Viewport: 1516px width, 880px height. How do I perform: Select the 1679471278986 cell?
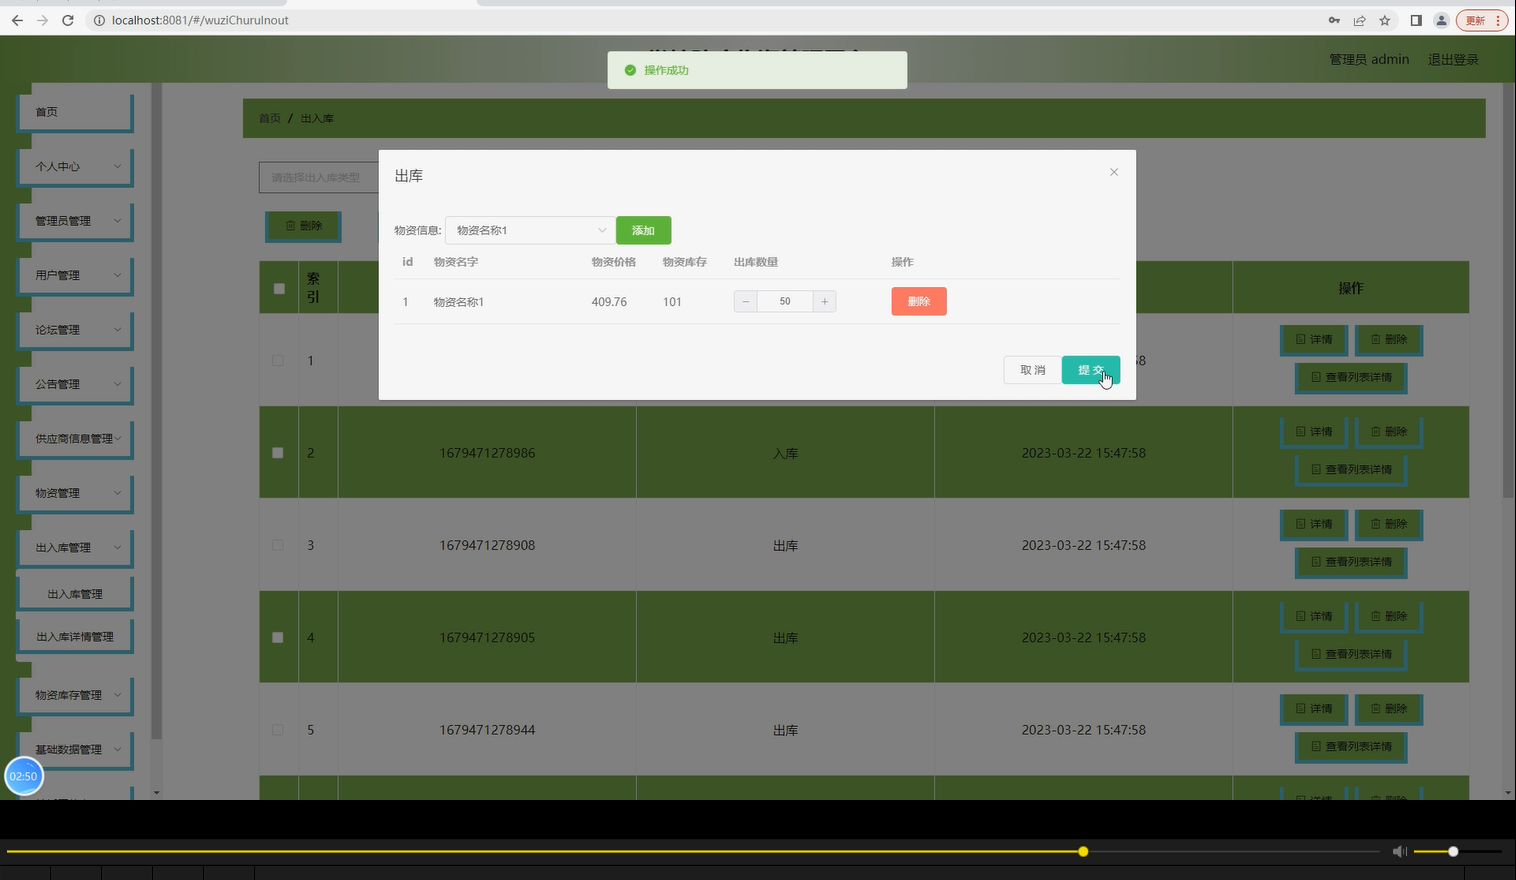click(487, 453)
